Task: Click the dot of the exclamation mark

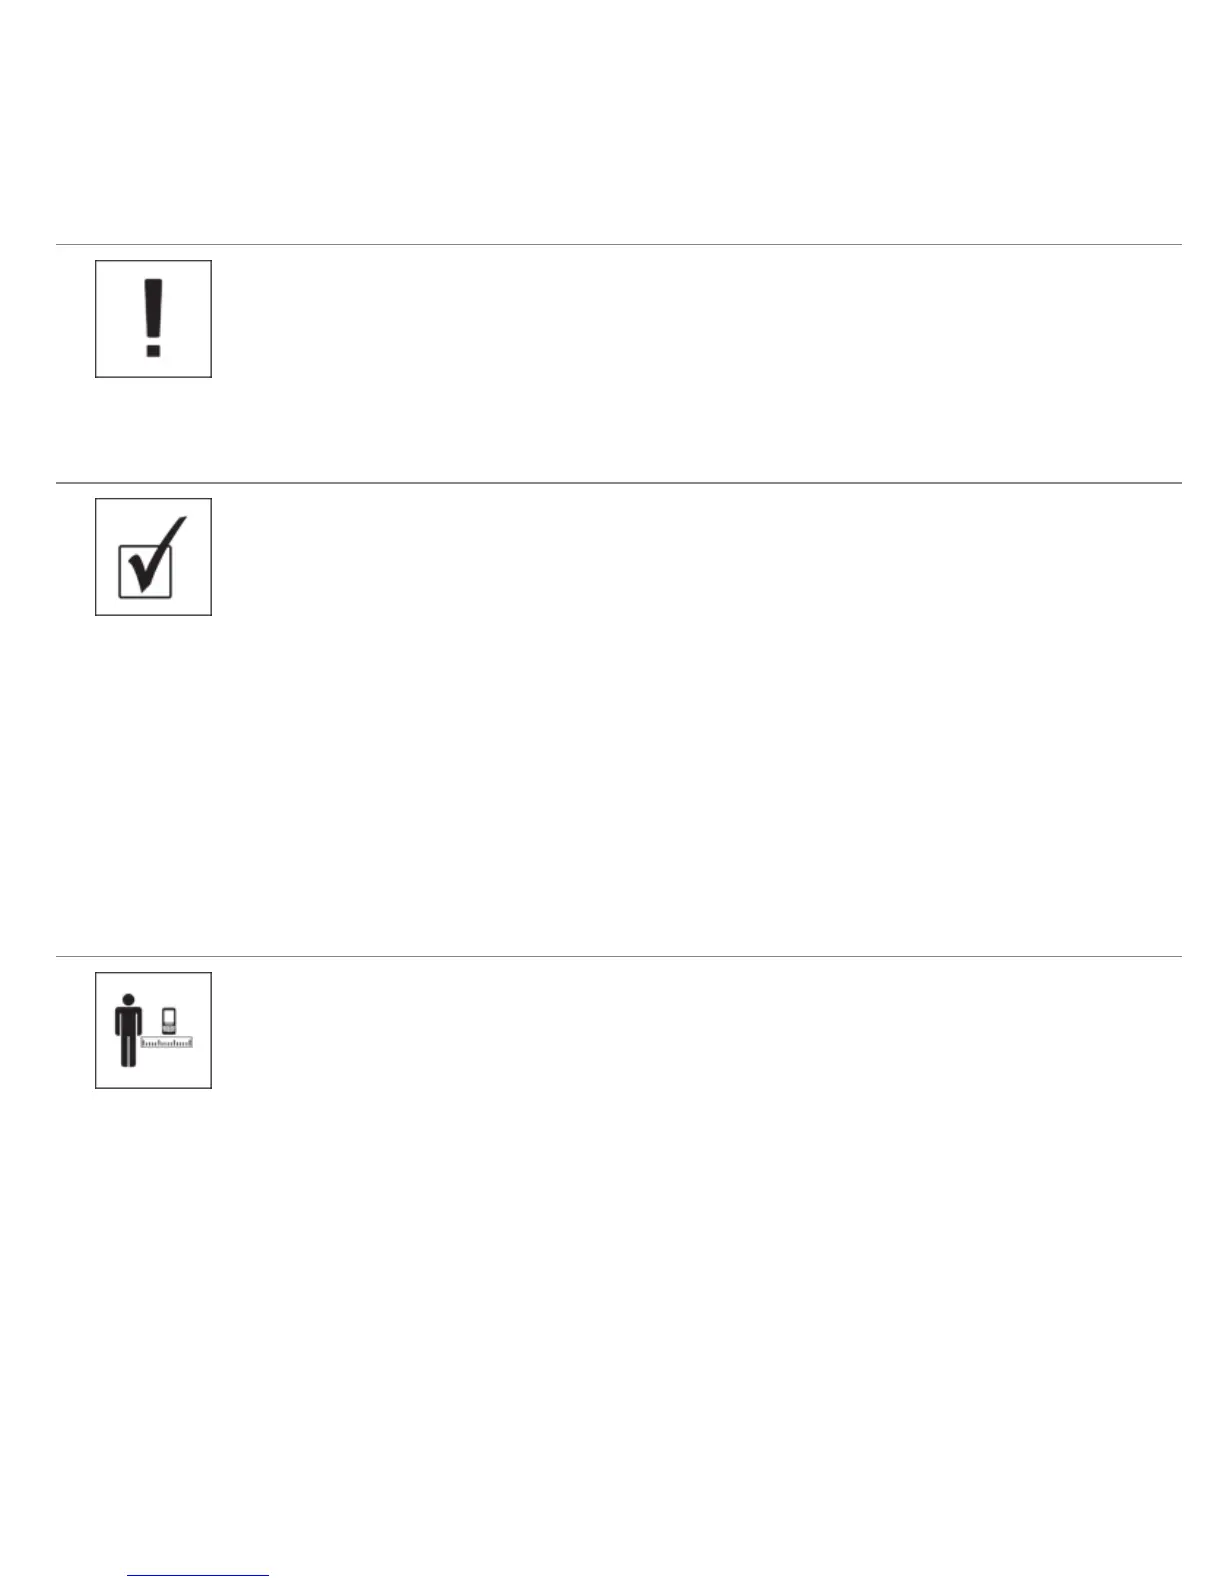Action: pyautogui.click(x=152, y=349)
